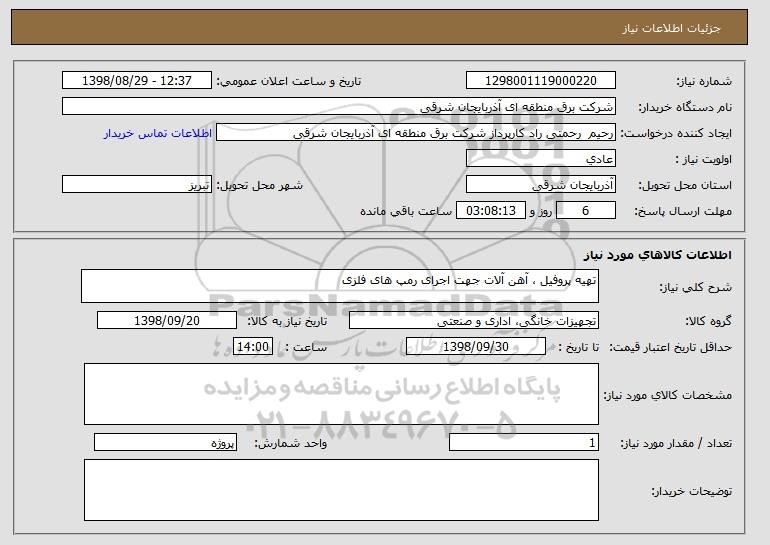The width and height of the screenshot is (770, 545).
Task: Click the label توضیحات خریدار
Action: [691, 491]
